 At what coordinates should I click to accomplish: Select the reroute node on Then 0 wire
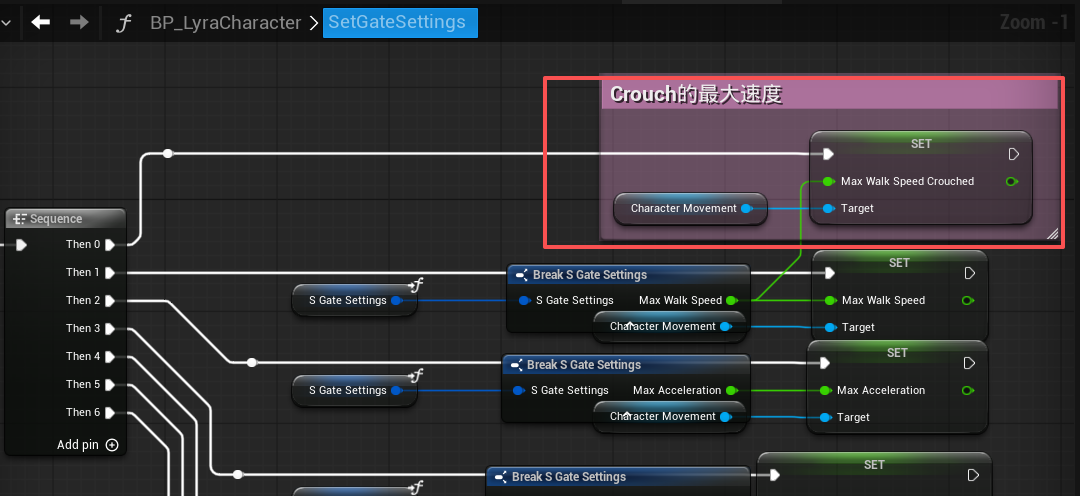click(x=167, y=154)
